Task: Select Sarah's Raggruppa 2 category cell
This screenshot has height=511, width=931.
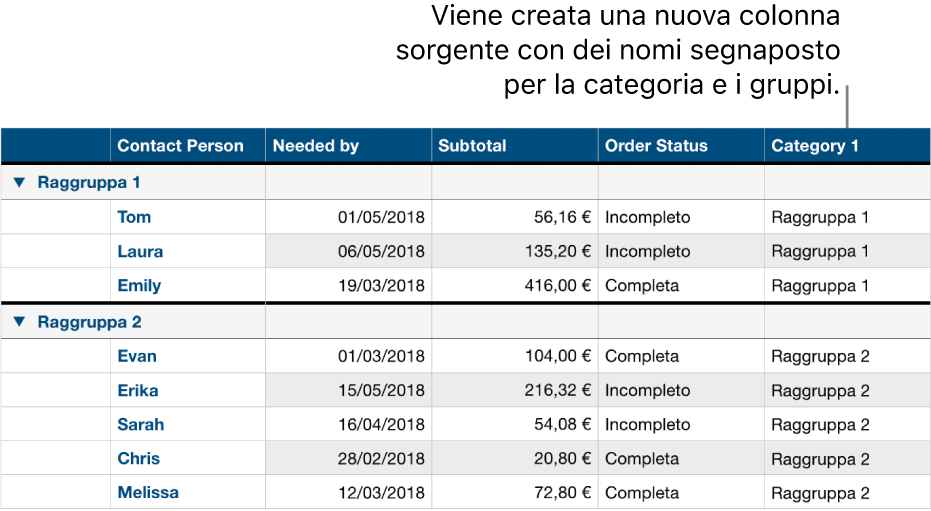Action: [x=820, y=424]
